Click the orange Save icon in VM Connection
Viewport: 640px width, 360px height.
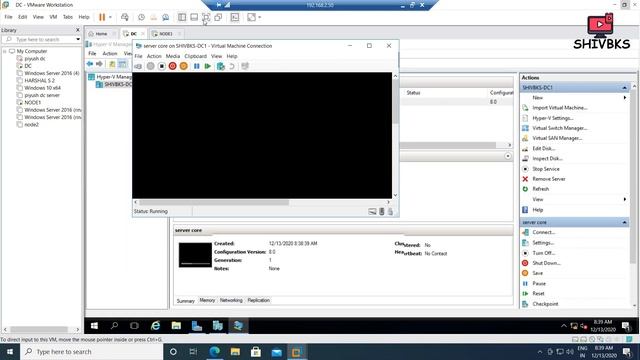pos(184,66)
